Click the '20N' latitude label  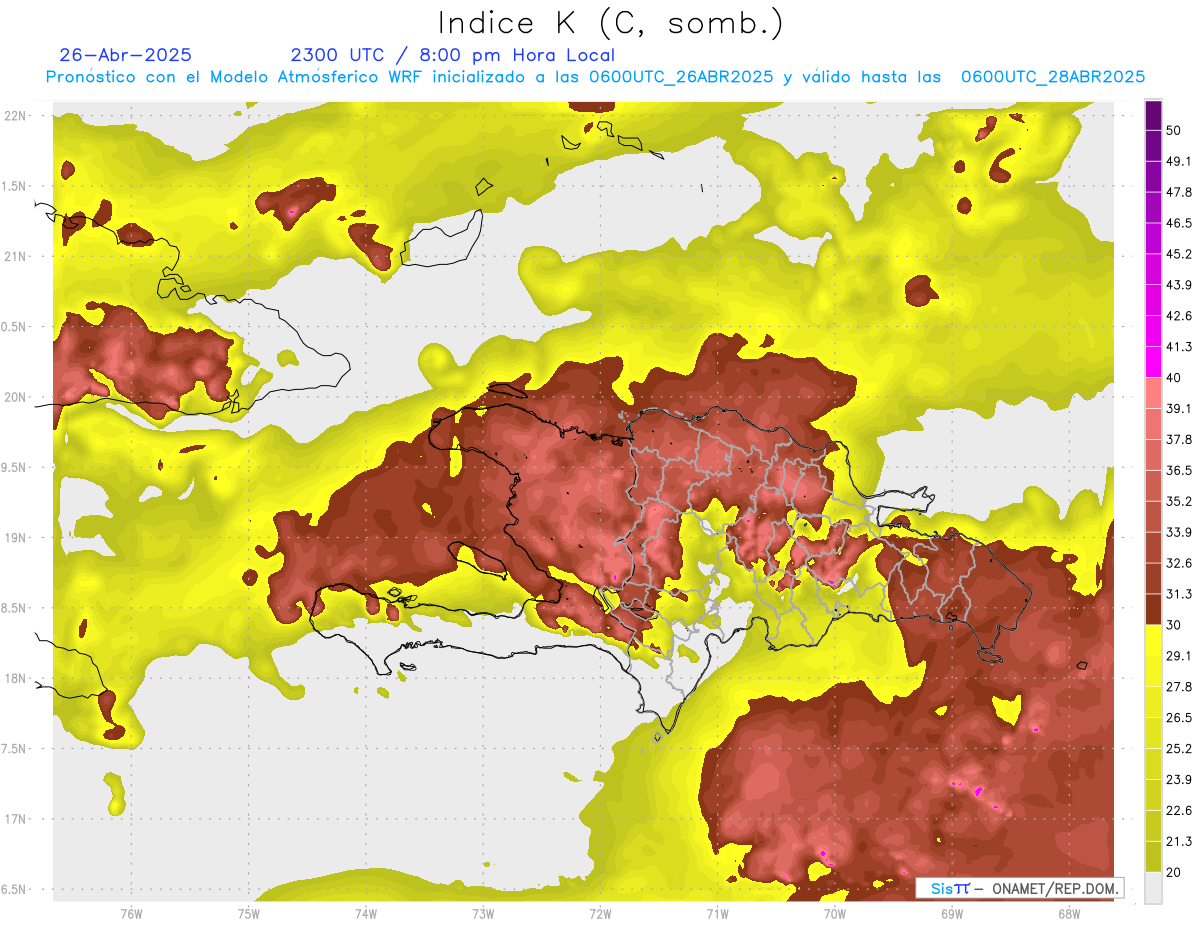[x=15, y=397]
